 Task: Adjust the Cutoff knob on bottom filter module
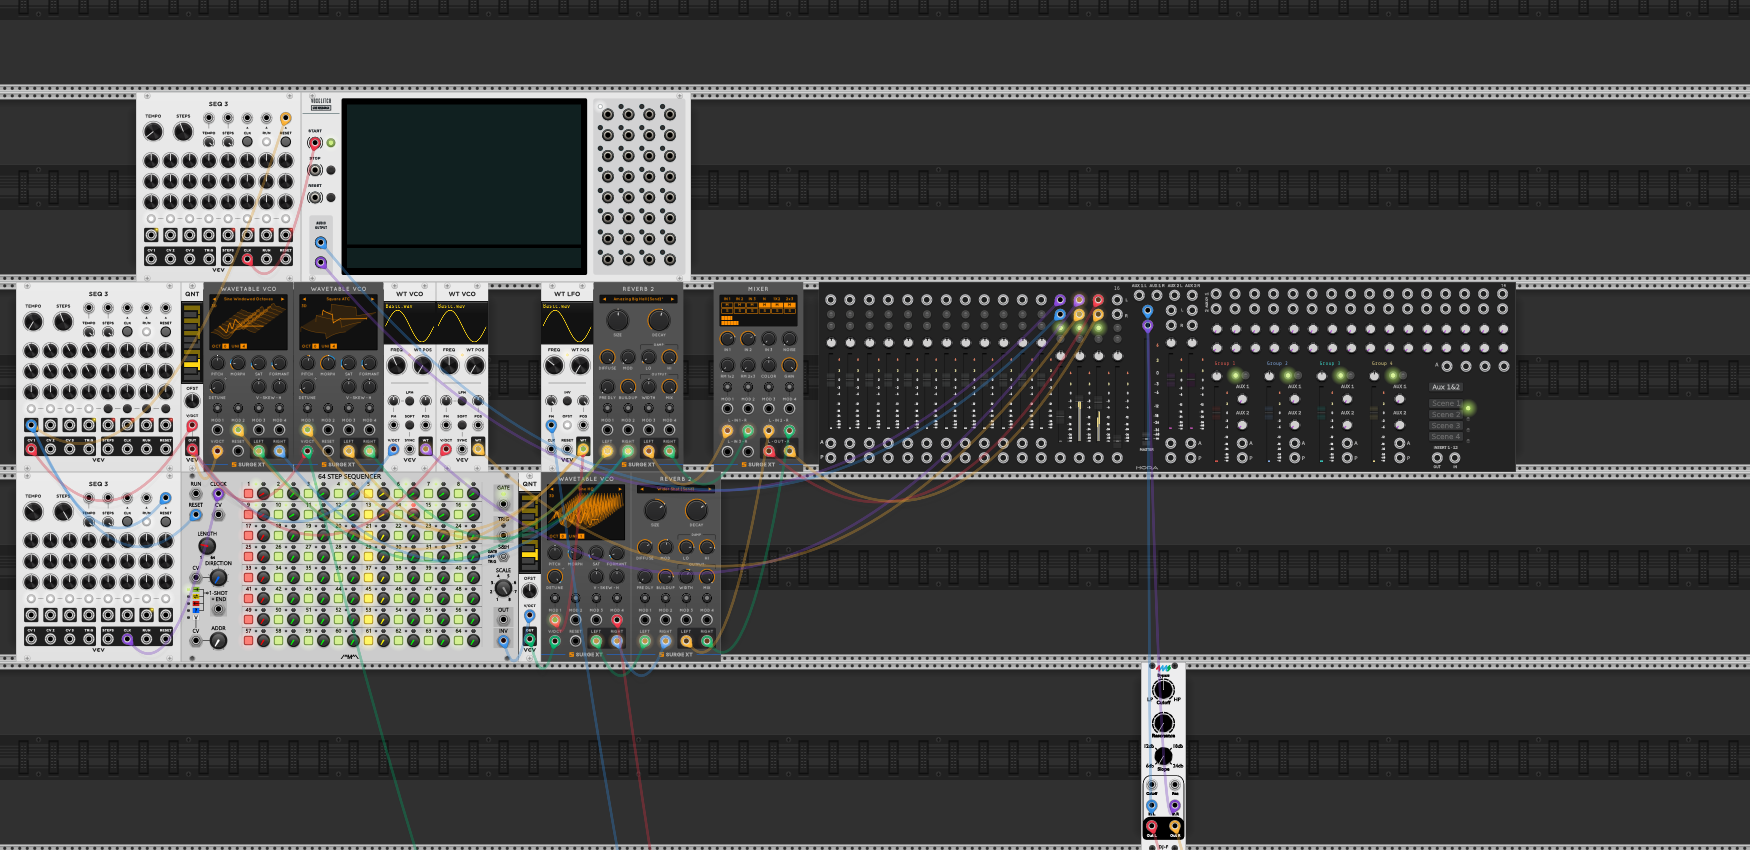click(1163, 689)
